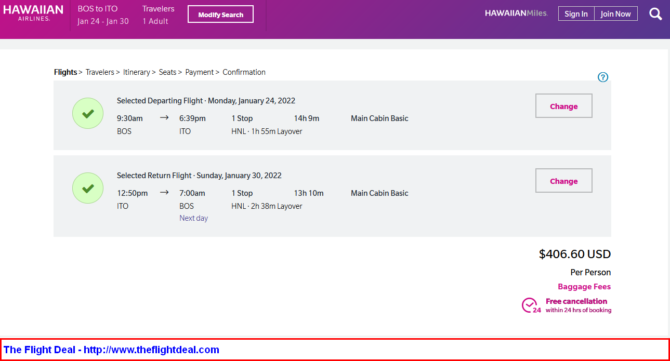Click the 13h 10m duration
The width and height of the screenshot is (670, 361).
[309, 193]
